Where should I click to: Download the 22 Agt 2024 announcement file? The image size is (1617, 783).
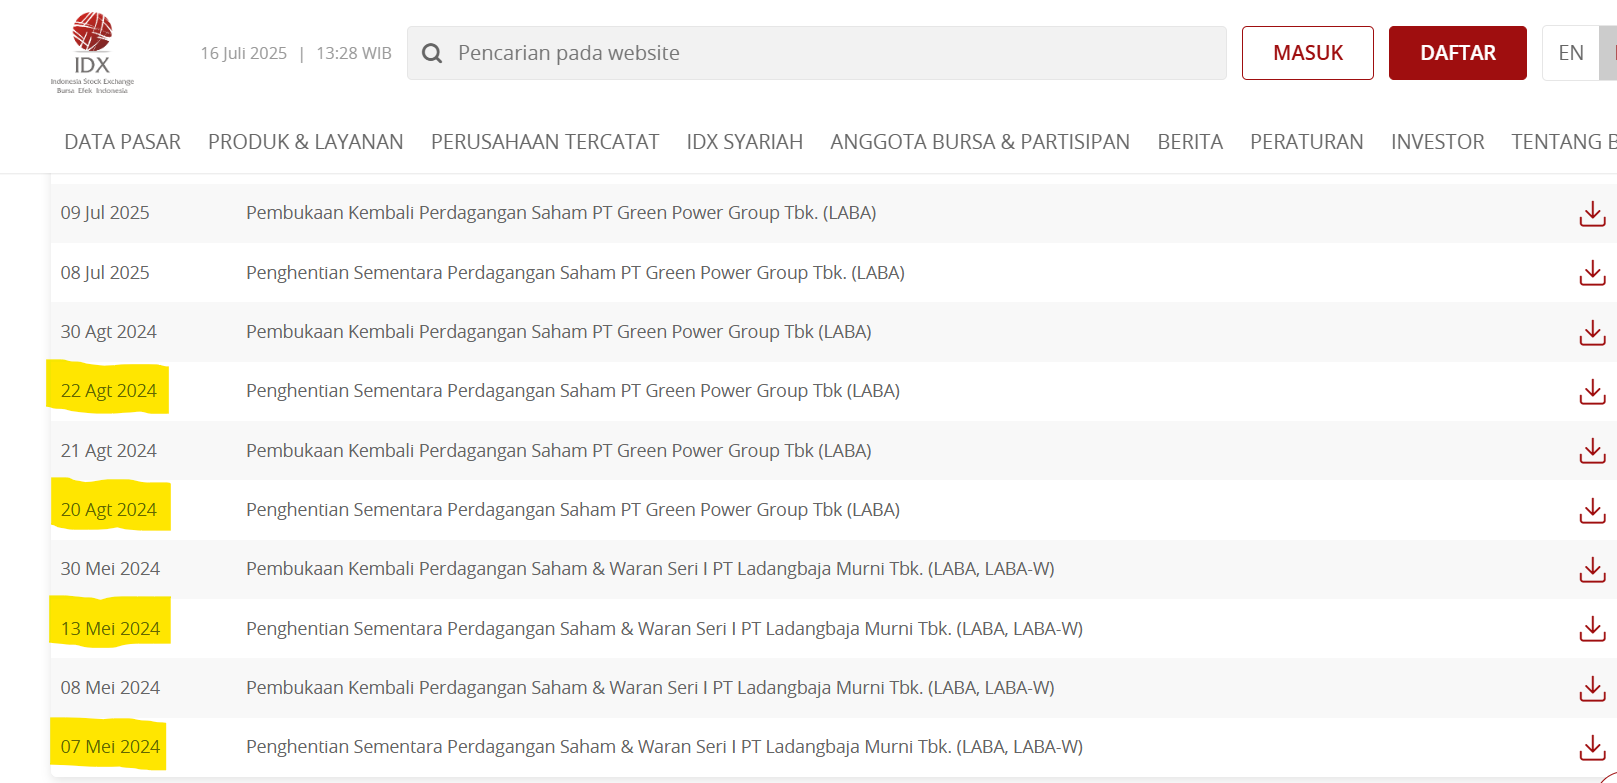(1592, 391)
